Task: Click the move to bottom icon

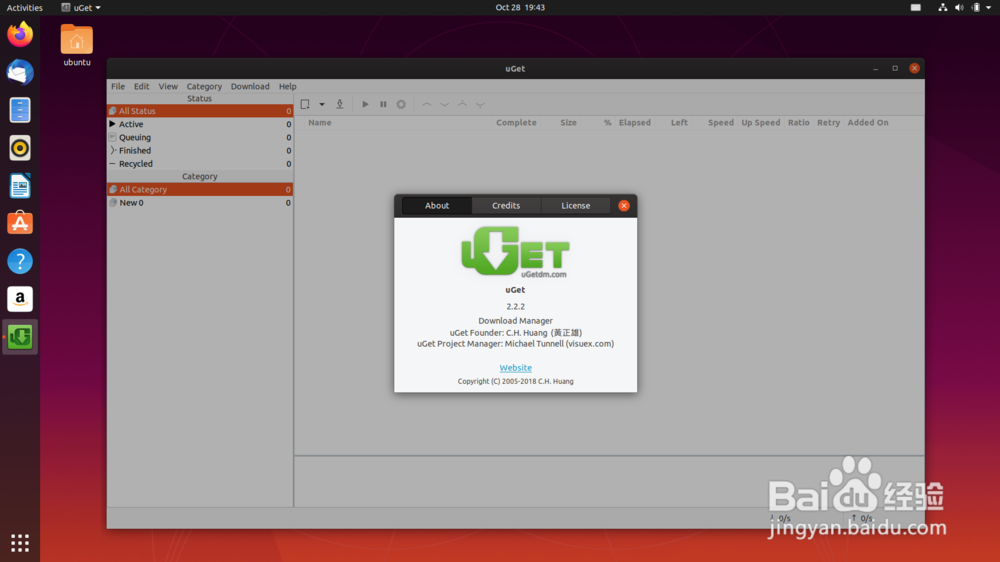Action: (480, 104)
